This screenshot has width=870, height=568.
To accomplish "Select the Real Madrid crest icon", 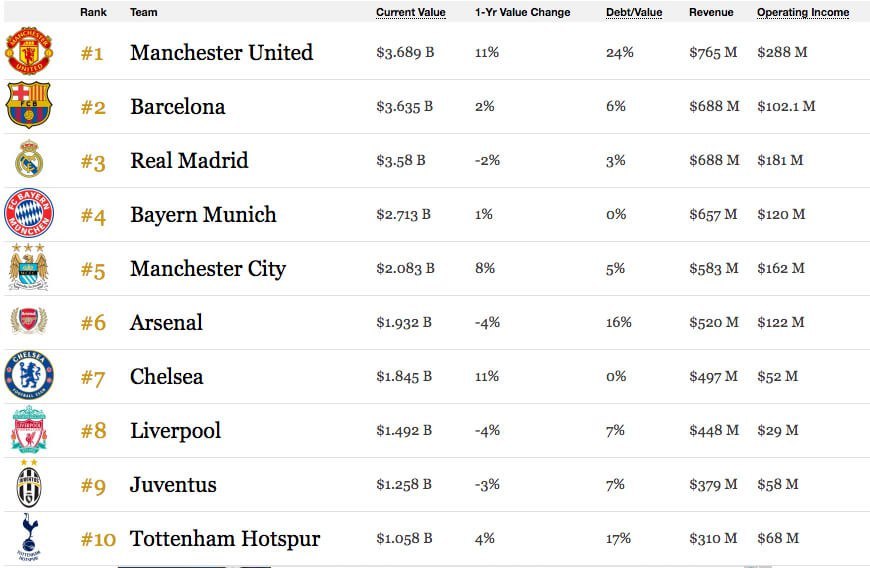I will pyautogui.click(x=29, y=160).
